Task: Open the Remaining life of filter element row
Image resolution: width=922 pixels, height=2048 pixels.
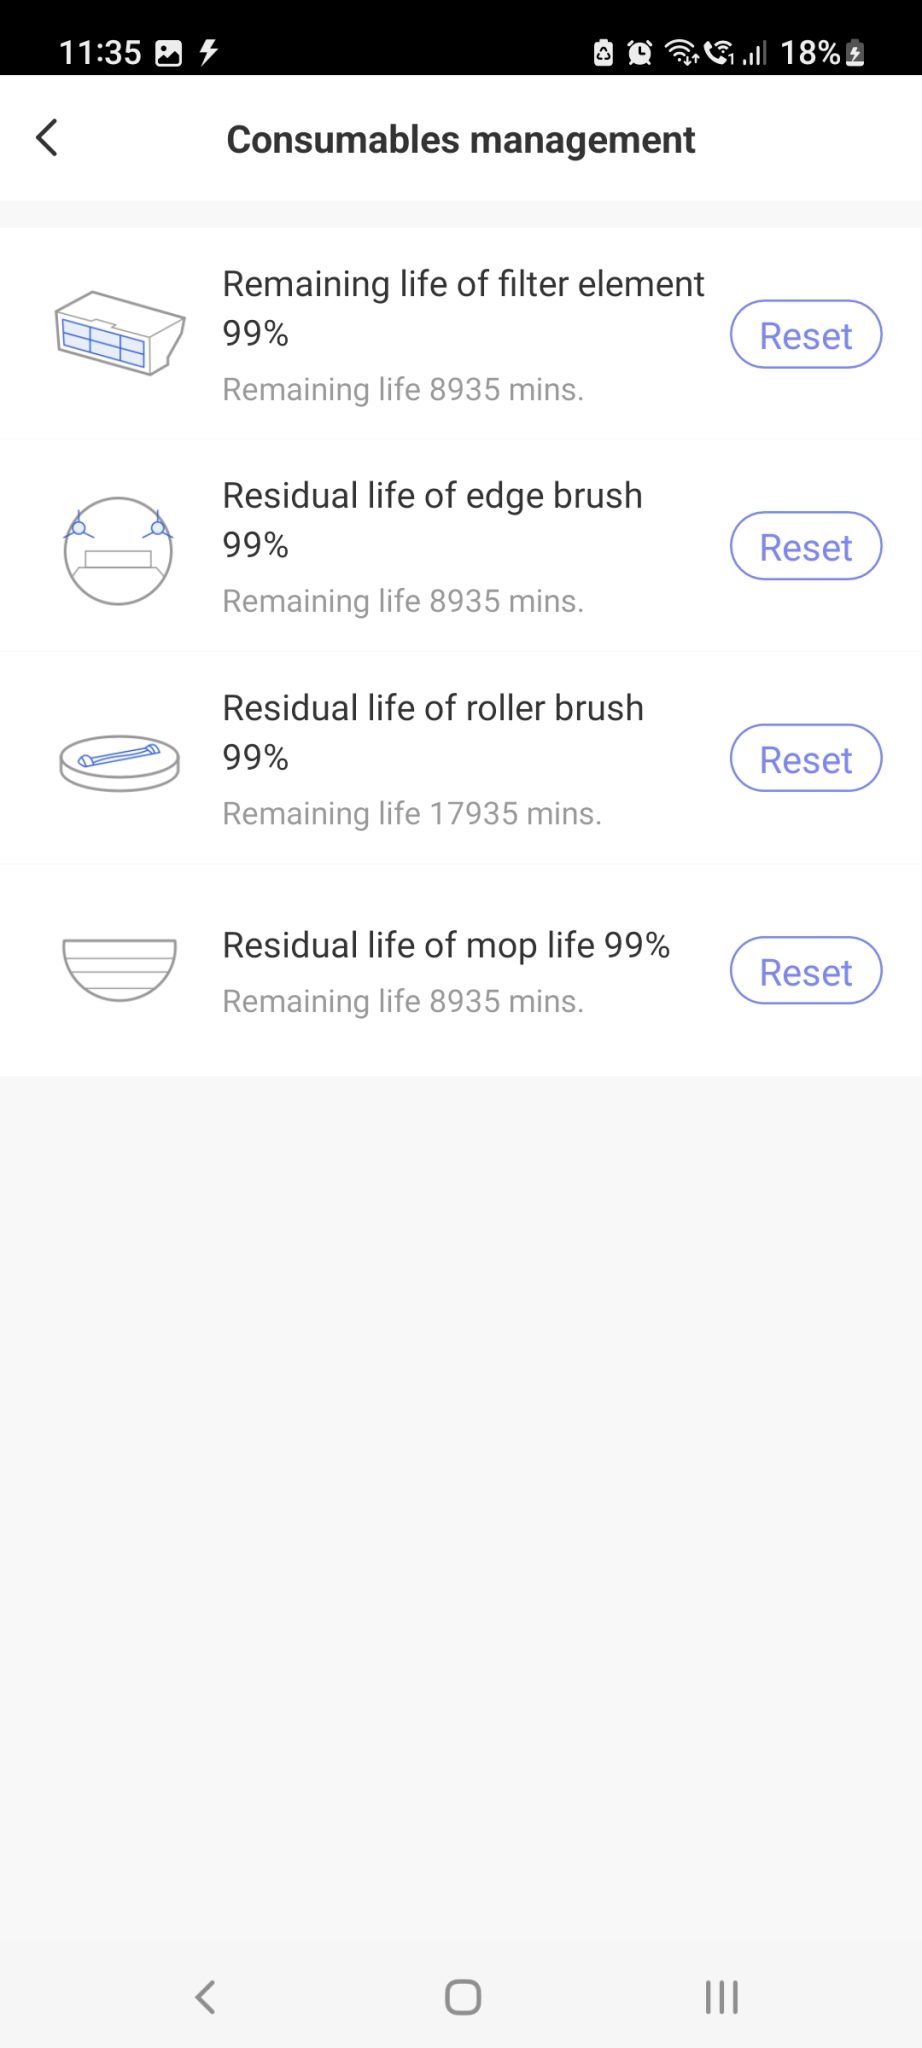Action: point(461,334)
